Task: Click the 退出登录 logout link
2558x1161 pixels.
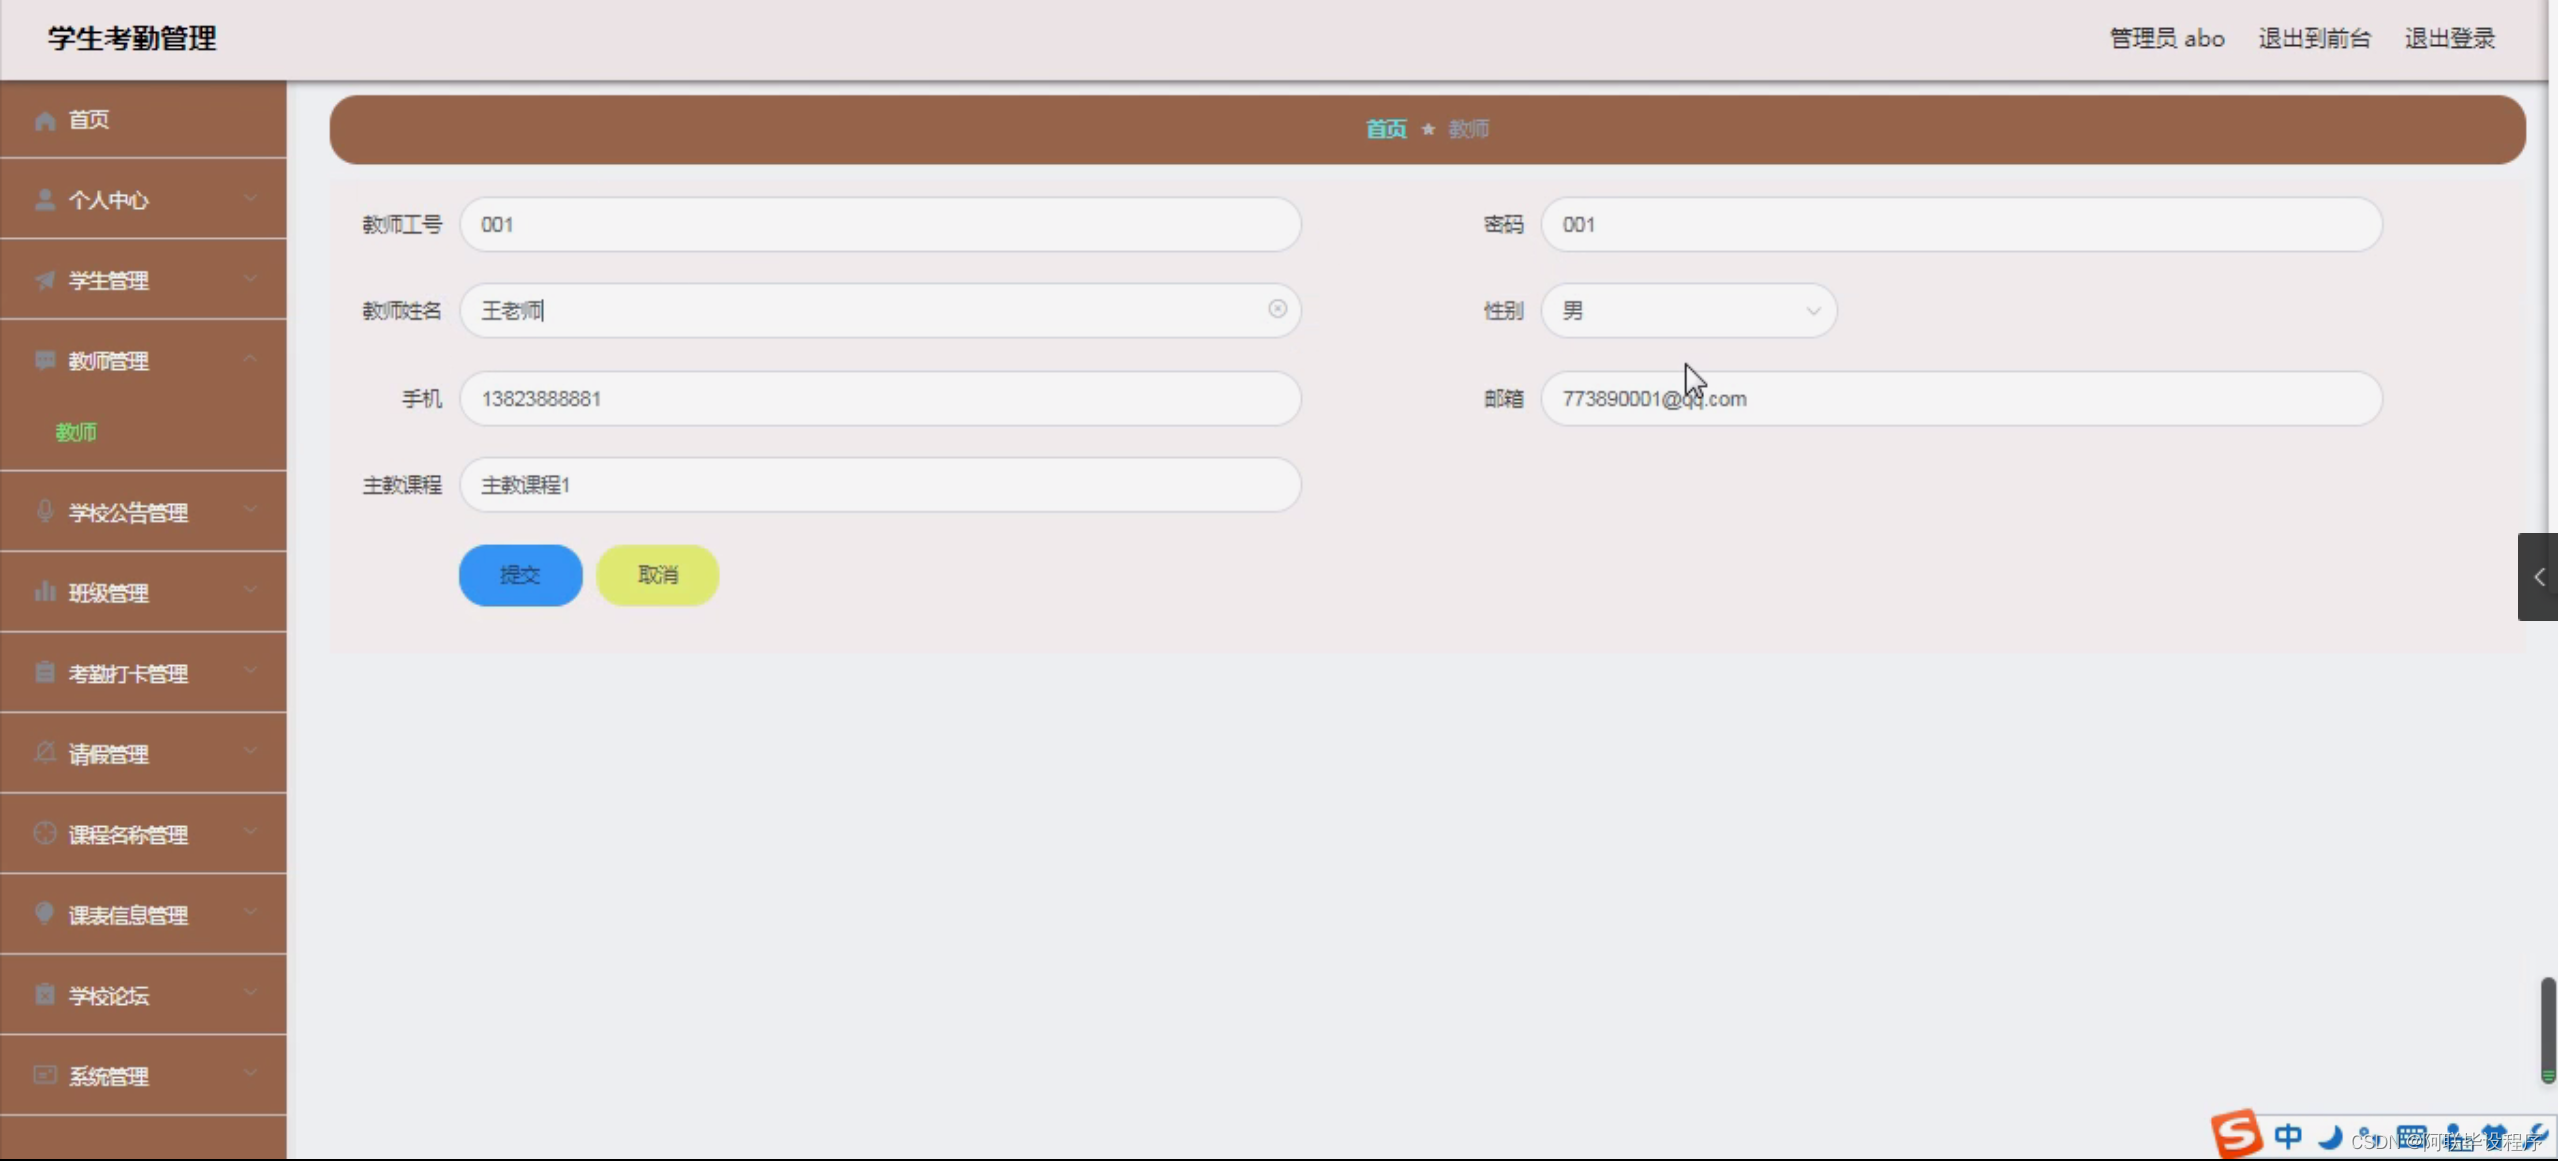Action: coord(2449,39)
